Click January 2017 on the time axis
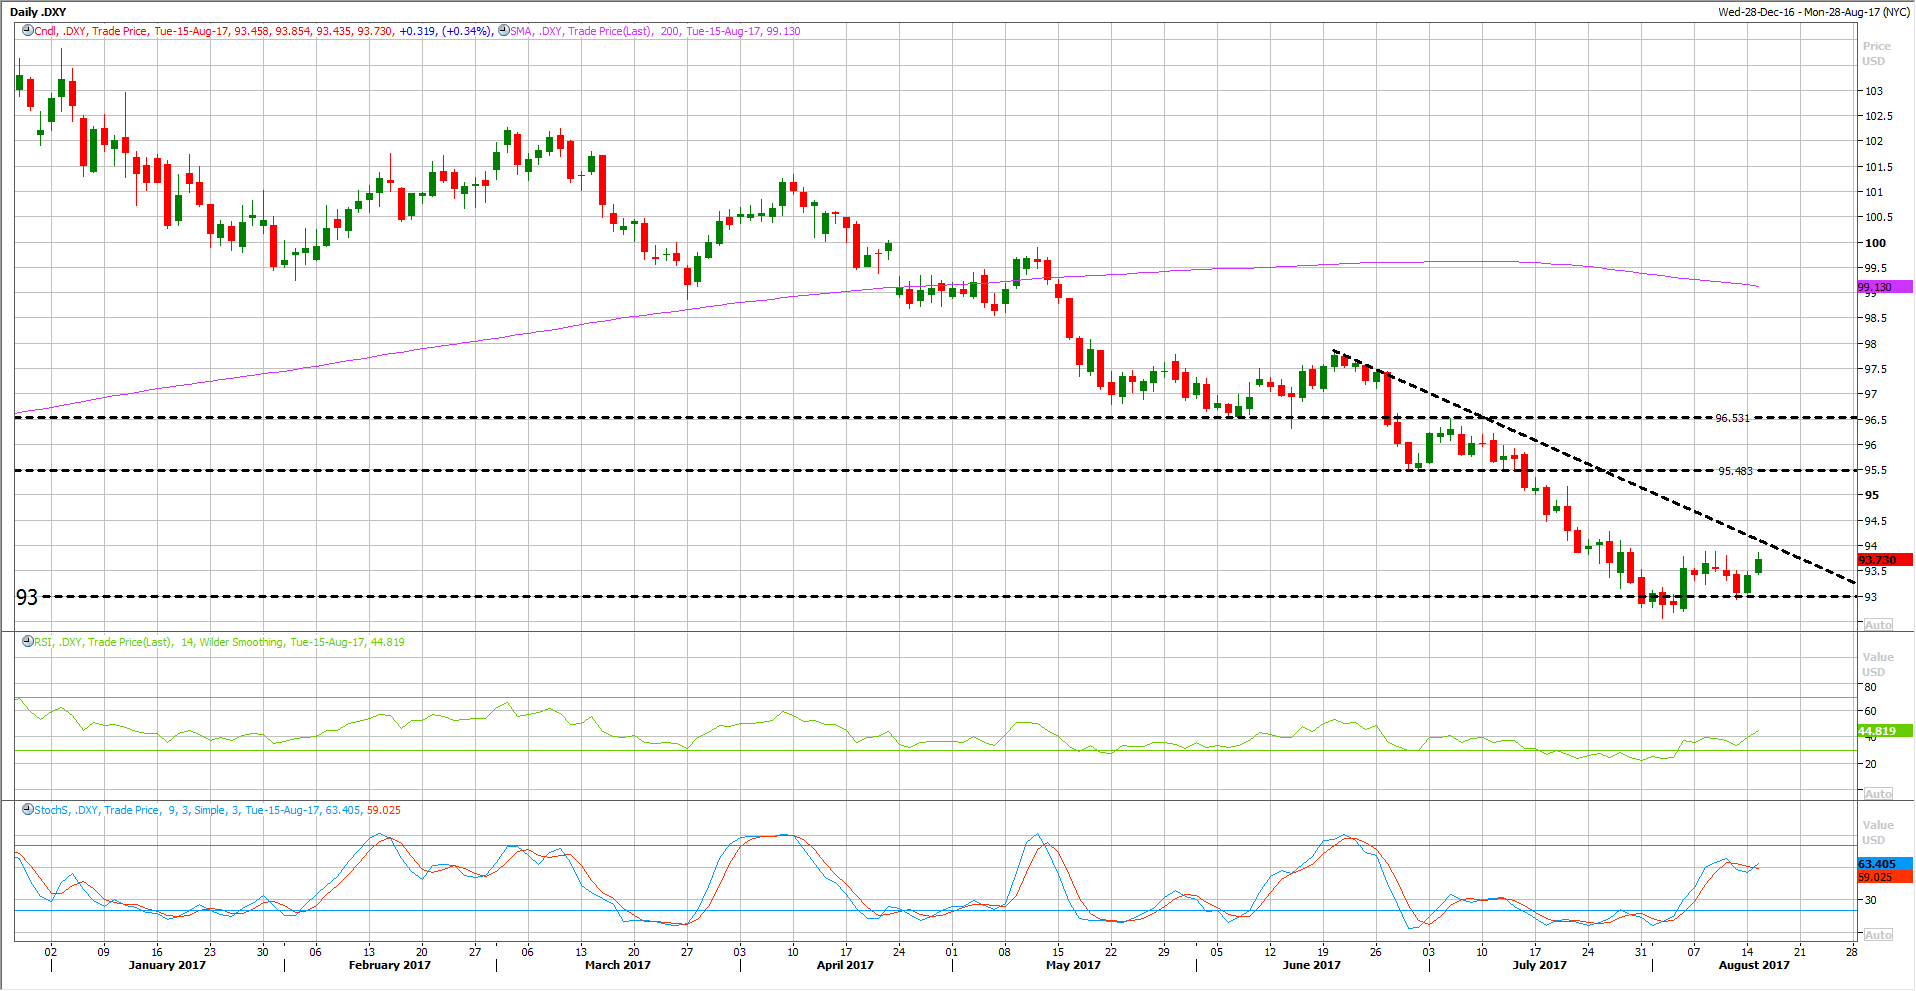1916x991 pixels. coord(167,965)
